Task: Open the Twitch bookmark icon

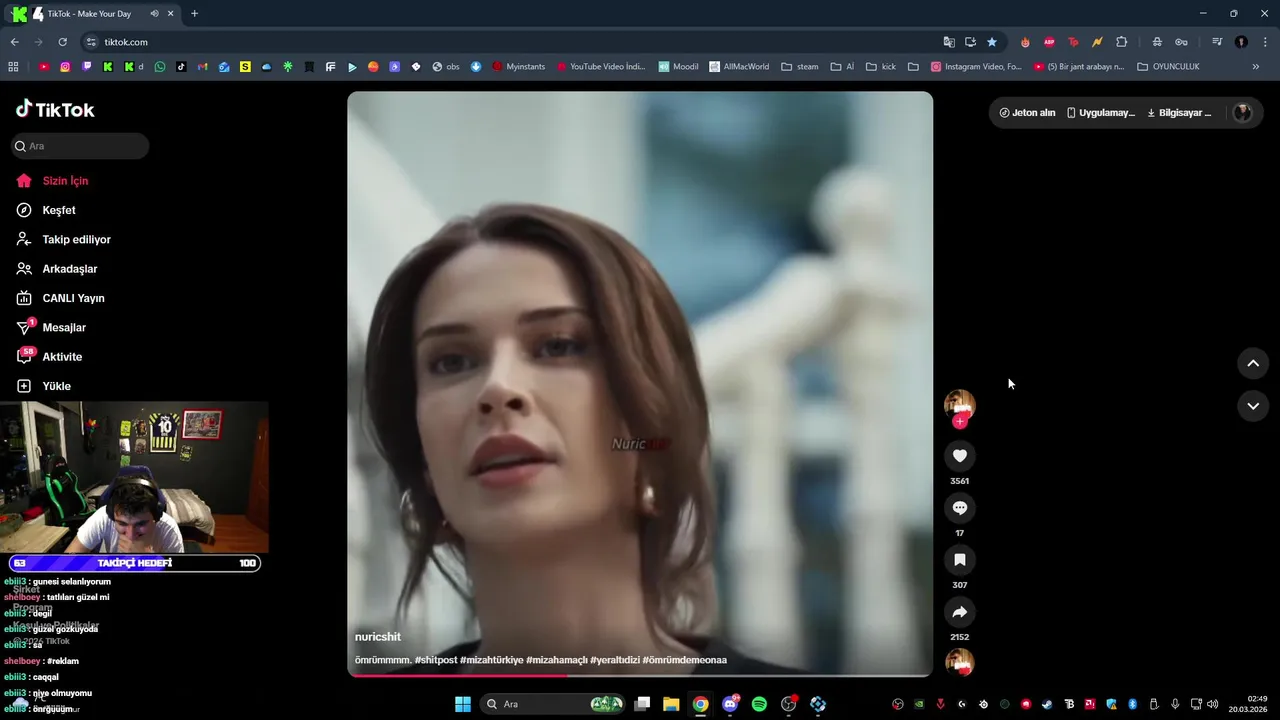Action: click(x=87, y=67)
